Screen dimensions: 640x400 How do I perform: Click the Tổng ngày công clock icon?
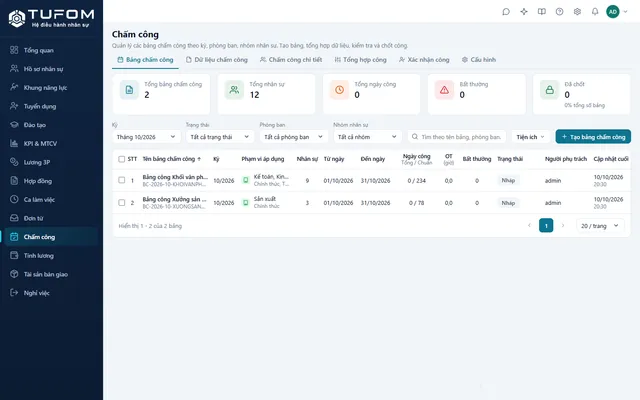pos(339,90)
